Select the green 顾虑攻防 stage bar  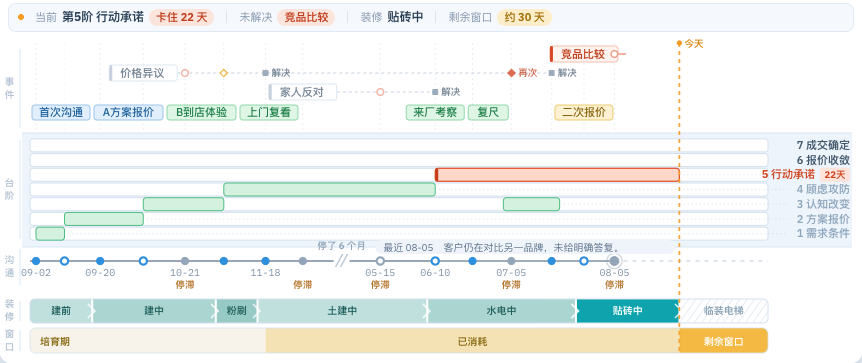(x=329, y=190)
